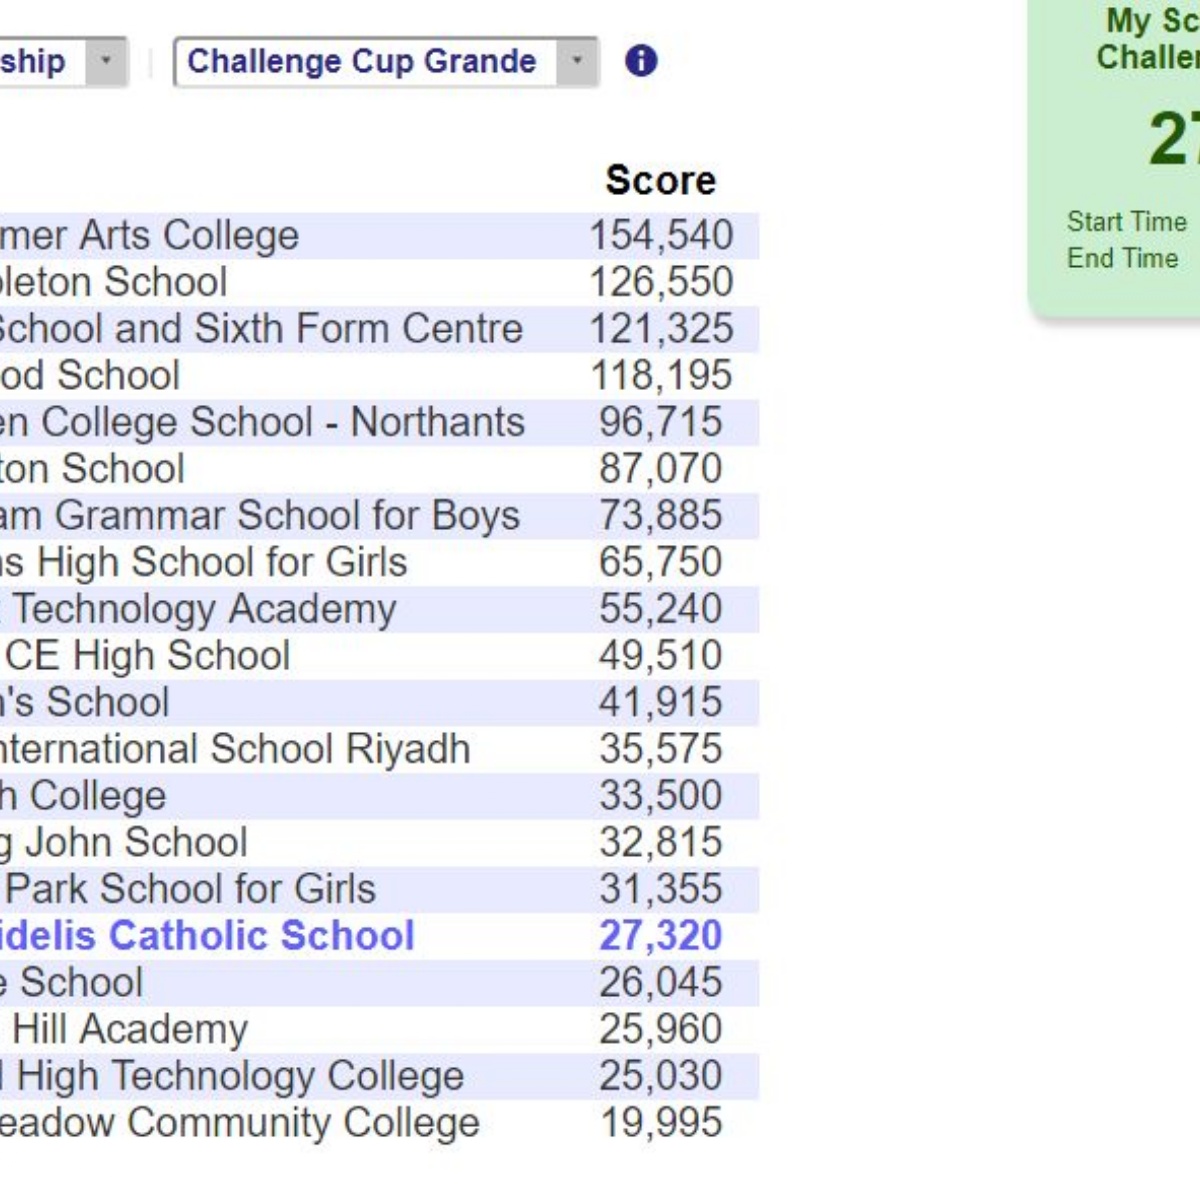Click the Arts College row

coord(150,236)
